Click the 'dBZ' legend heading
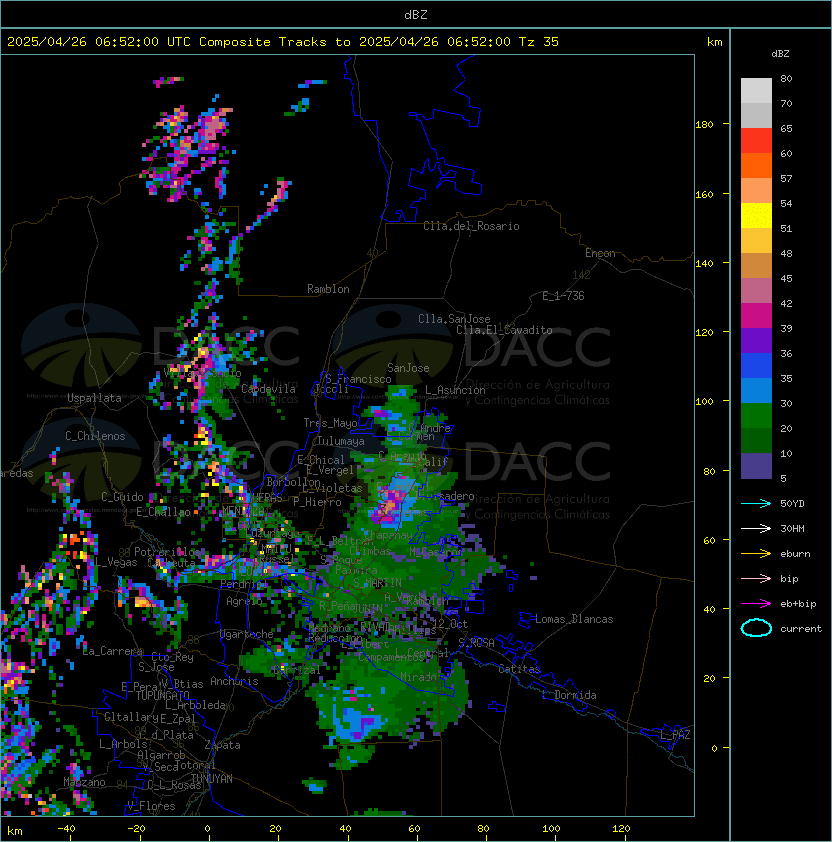Image resolution: width=832 pixels, height=842 pixels. (780, 54)
